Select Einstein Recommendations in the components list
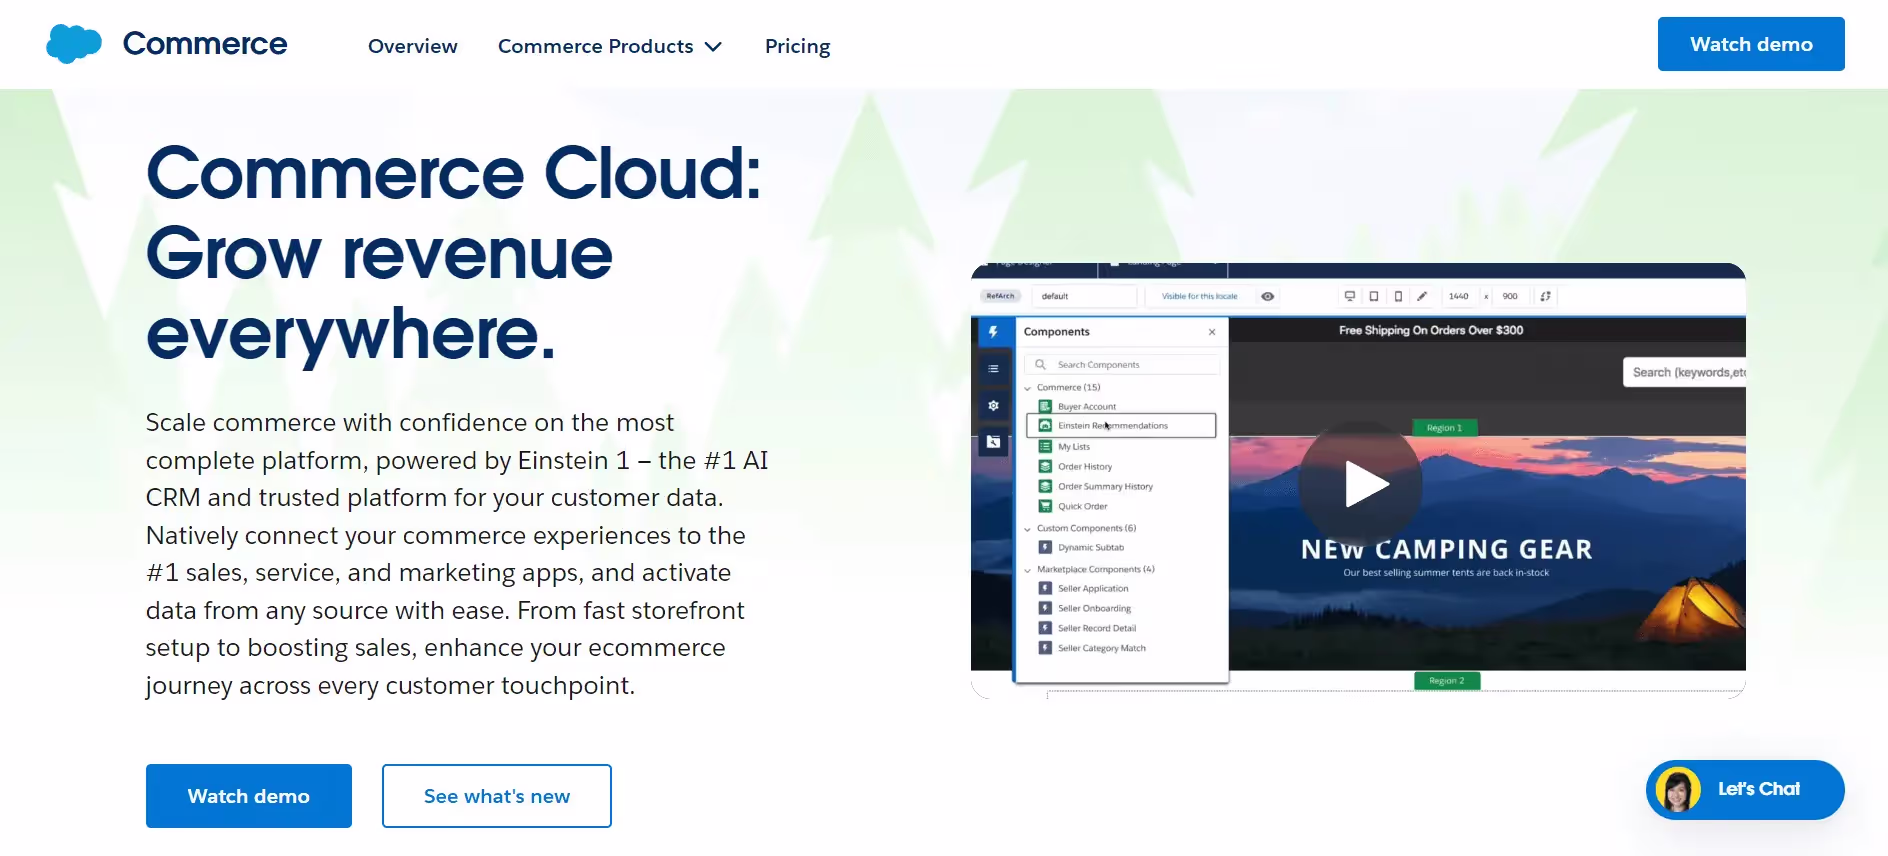 1121,426
